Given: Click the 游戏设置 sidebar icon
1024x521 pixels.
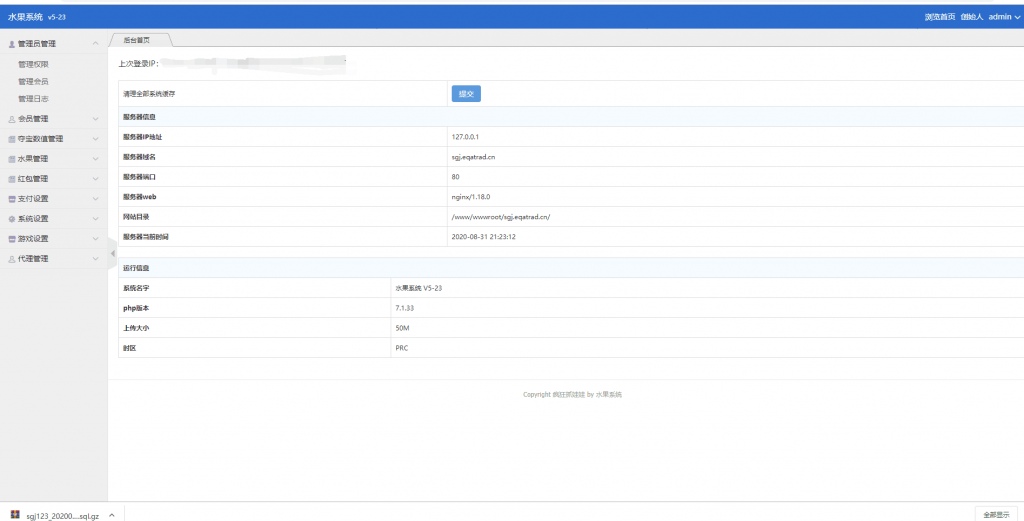Looking at the screenshot, I should 12,239.
